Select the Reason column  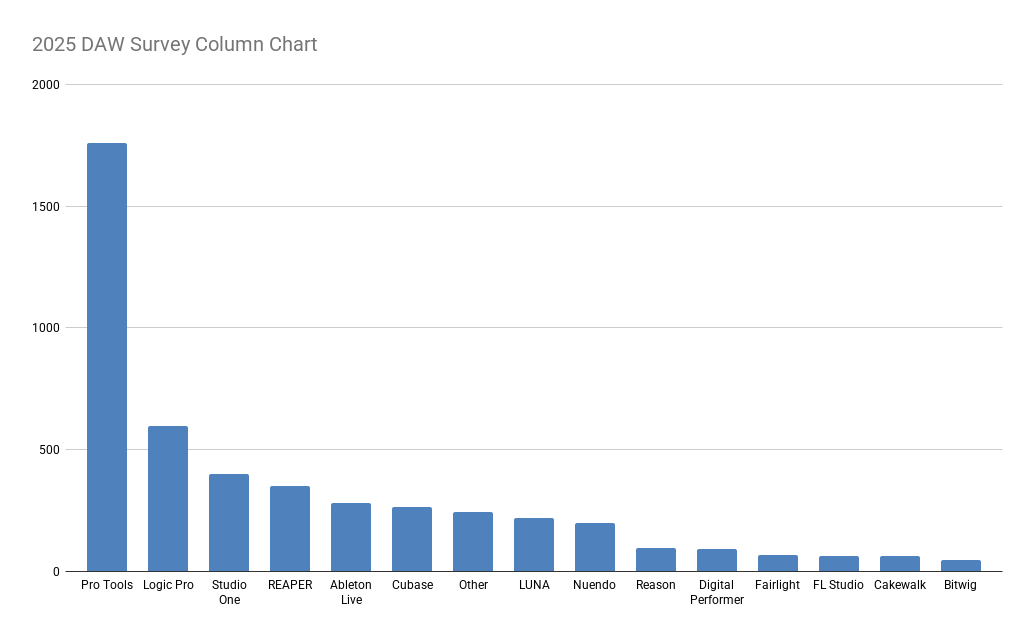tap(655, 560)
